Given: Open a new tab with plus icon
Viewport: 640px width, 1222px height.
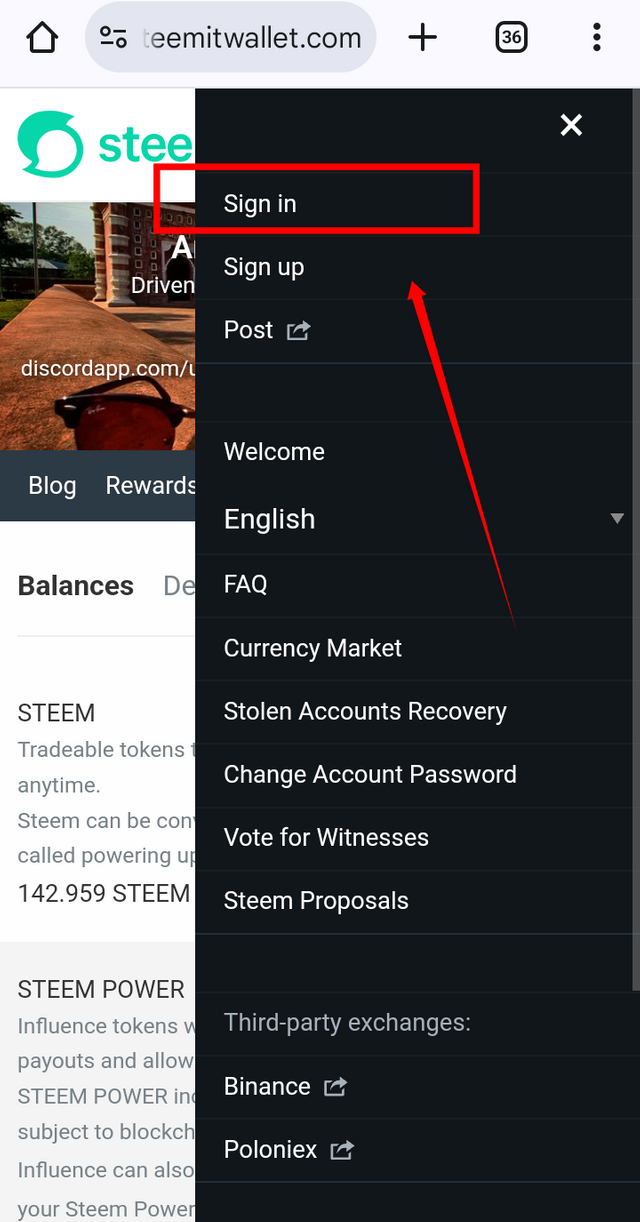Looking at the screenshot, I should tap(423, 39).
